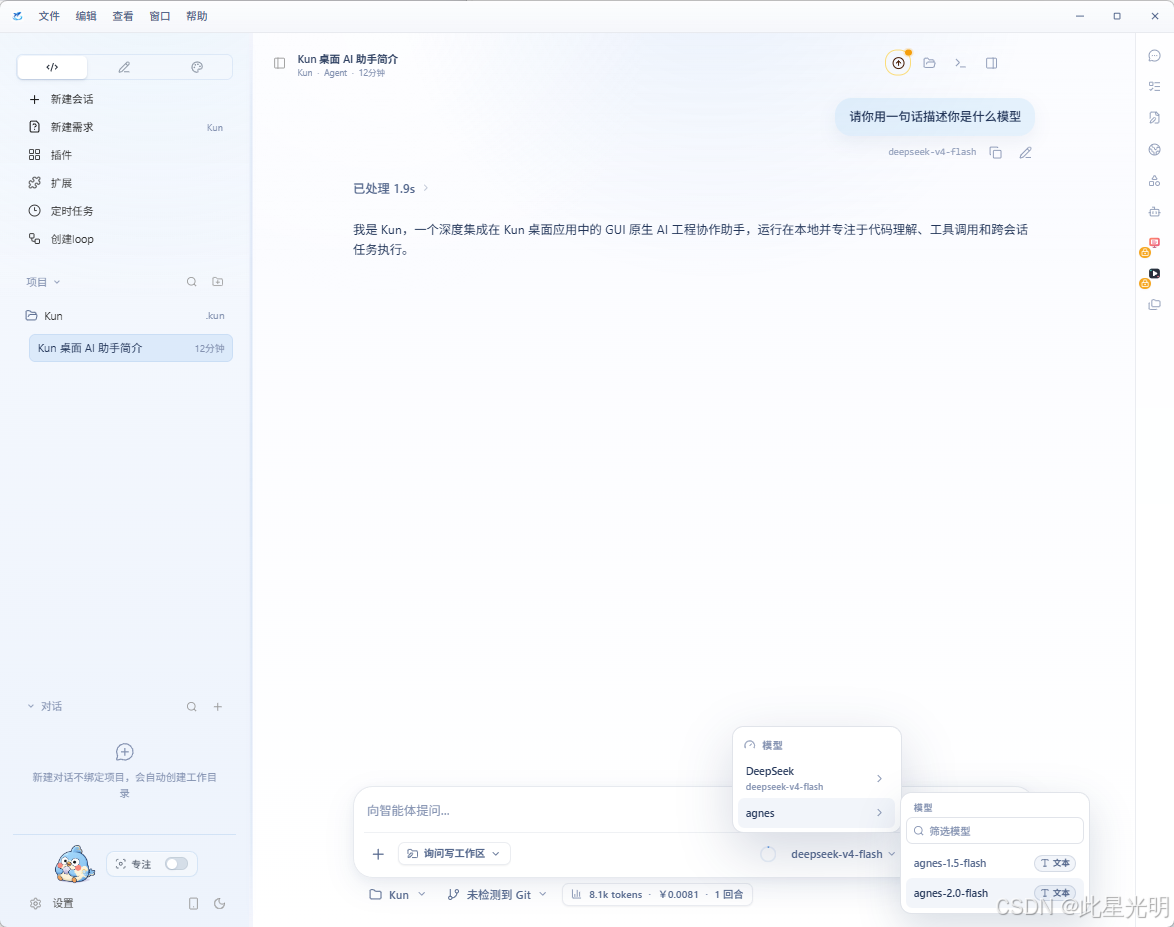Screen dimensions: 1174x927
Task: Select the agnes-1.5-flash model
Action: [995, 863]
